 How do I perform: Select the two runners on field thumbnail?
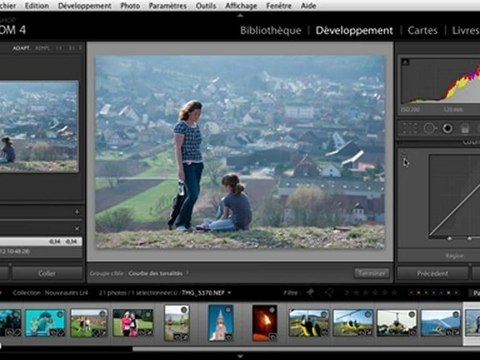[89, 322]
